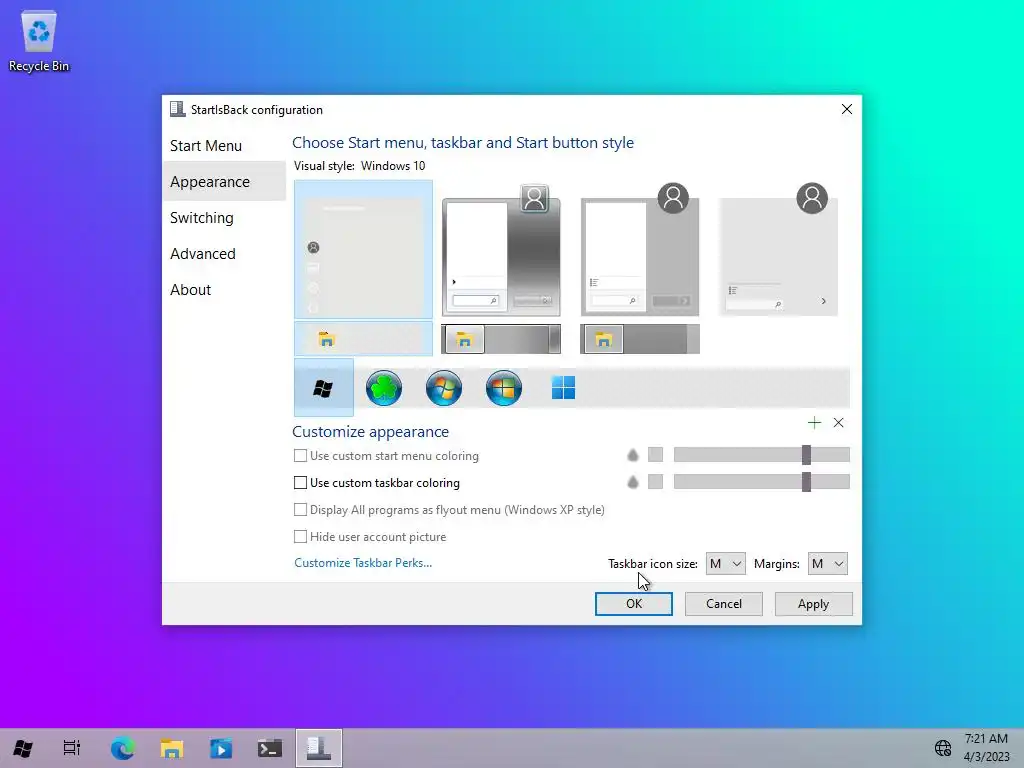Viewport: 1024px width, 768px height.
Task: Select the highlighted Windows 10 start menu style
Action: point(363,249)
